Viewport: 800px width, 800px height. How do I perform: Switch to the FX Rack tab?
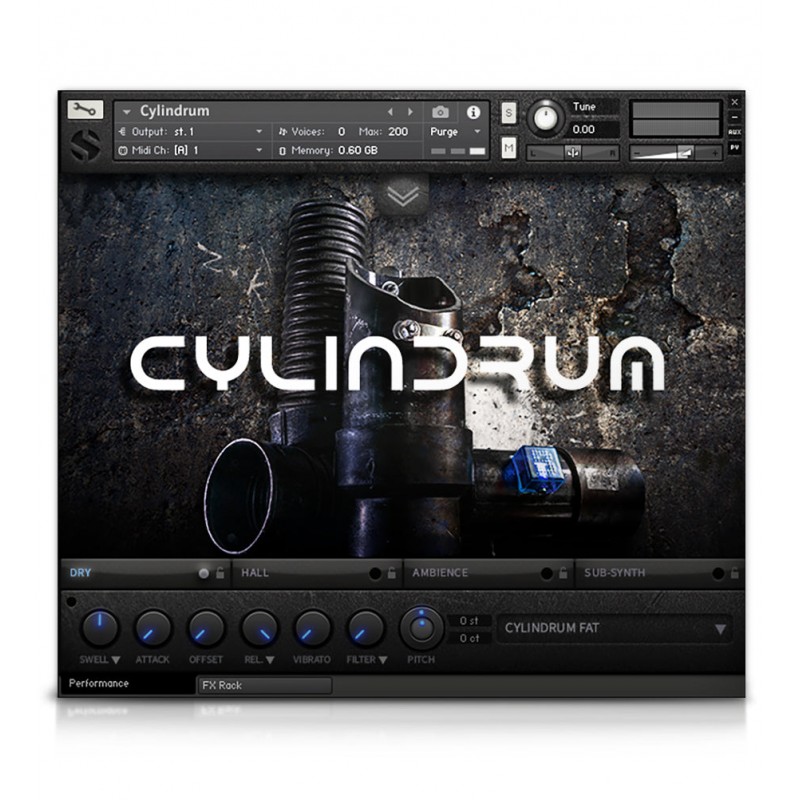(x=264, y=686)
